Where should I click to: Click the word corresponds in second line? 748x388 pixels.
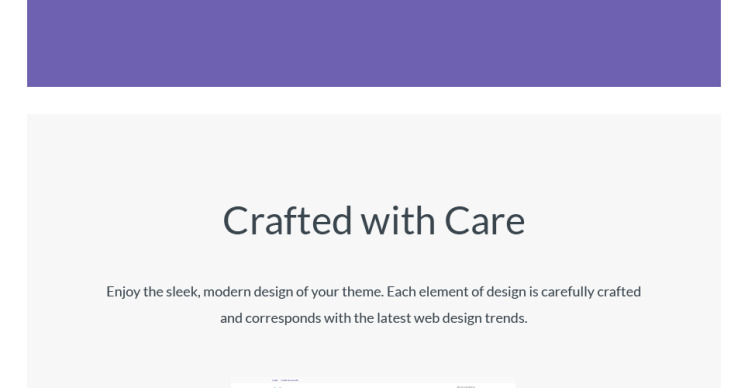(x=283, y=318)
